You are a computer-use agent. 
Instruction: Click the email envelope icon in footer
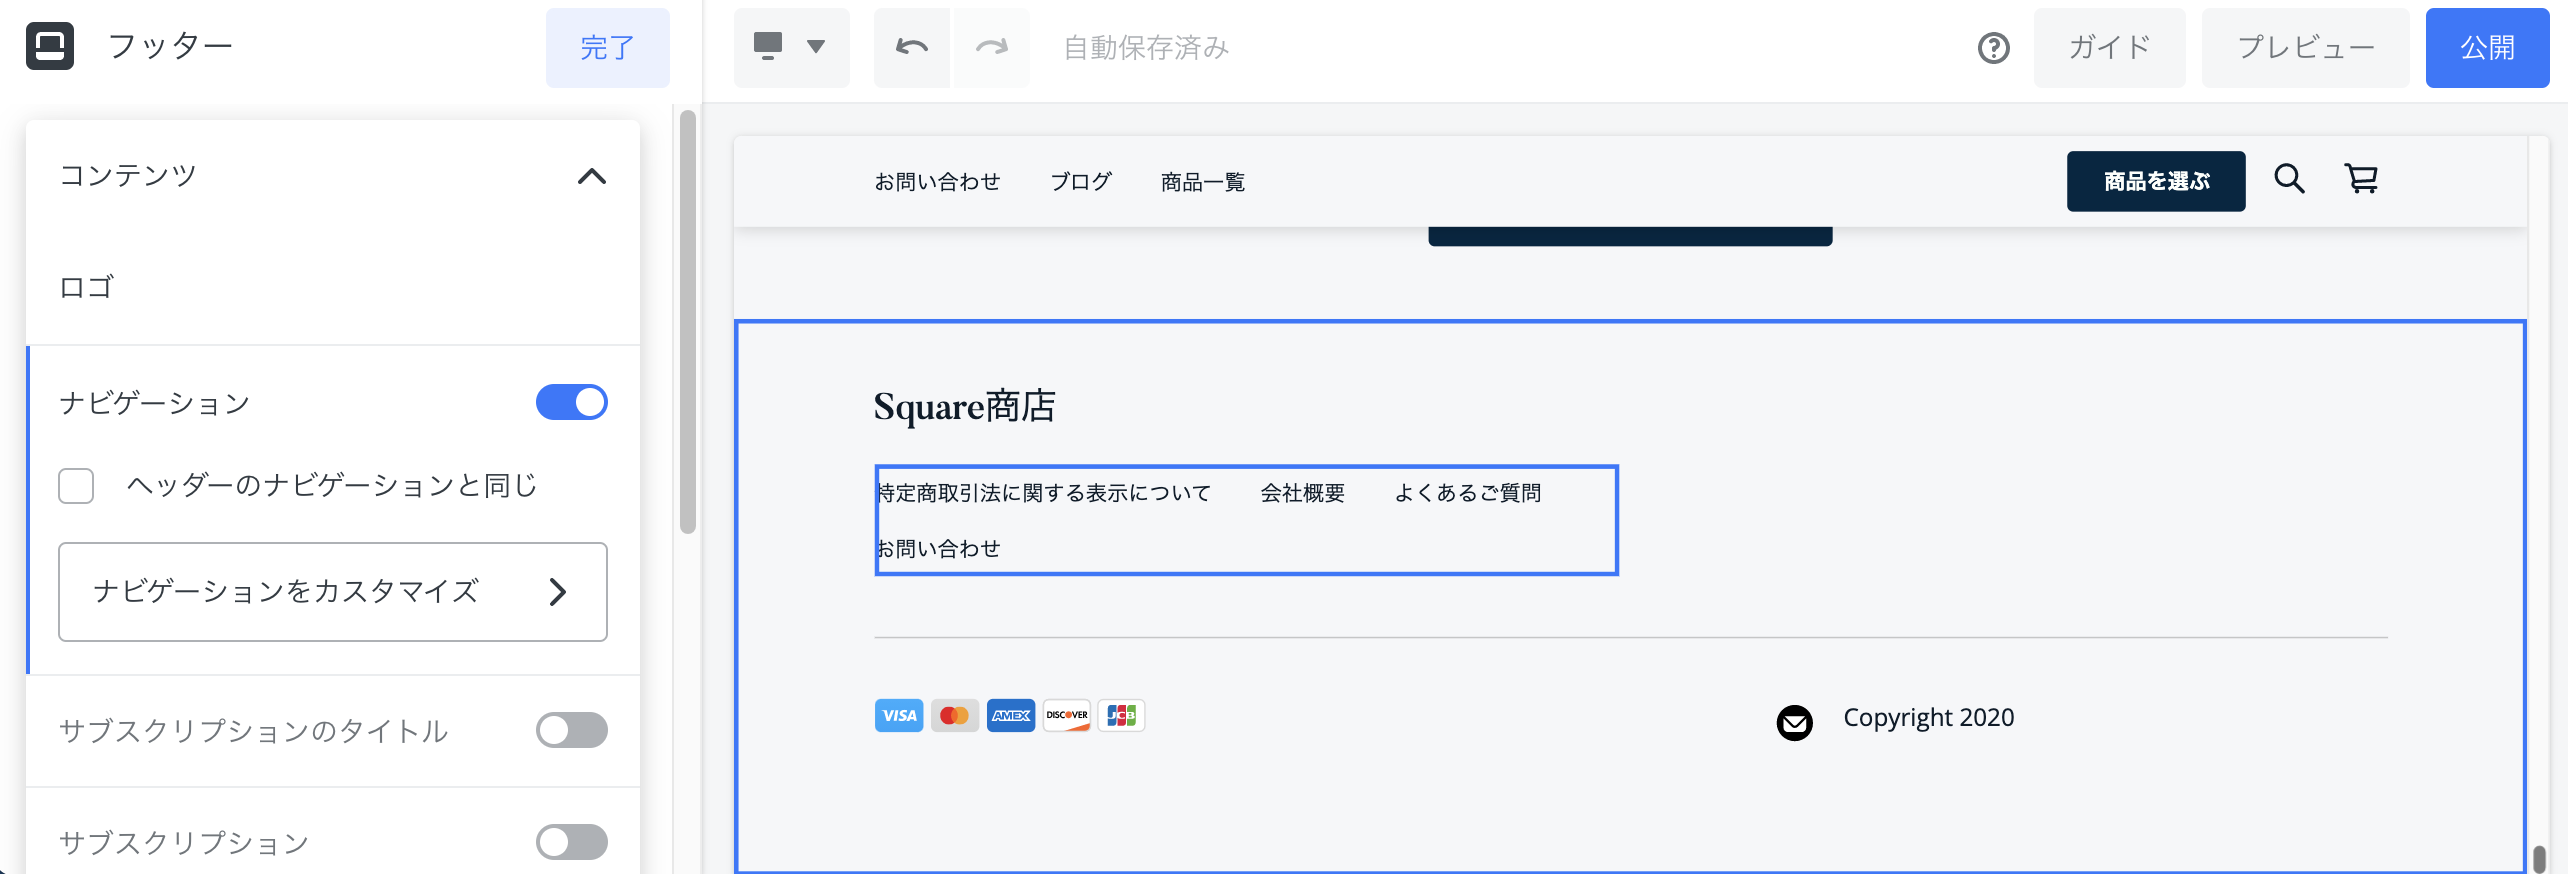tap(1794, 722)
